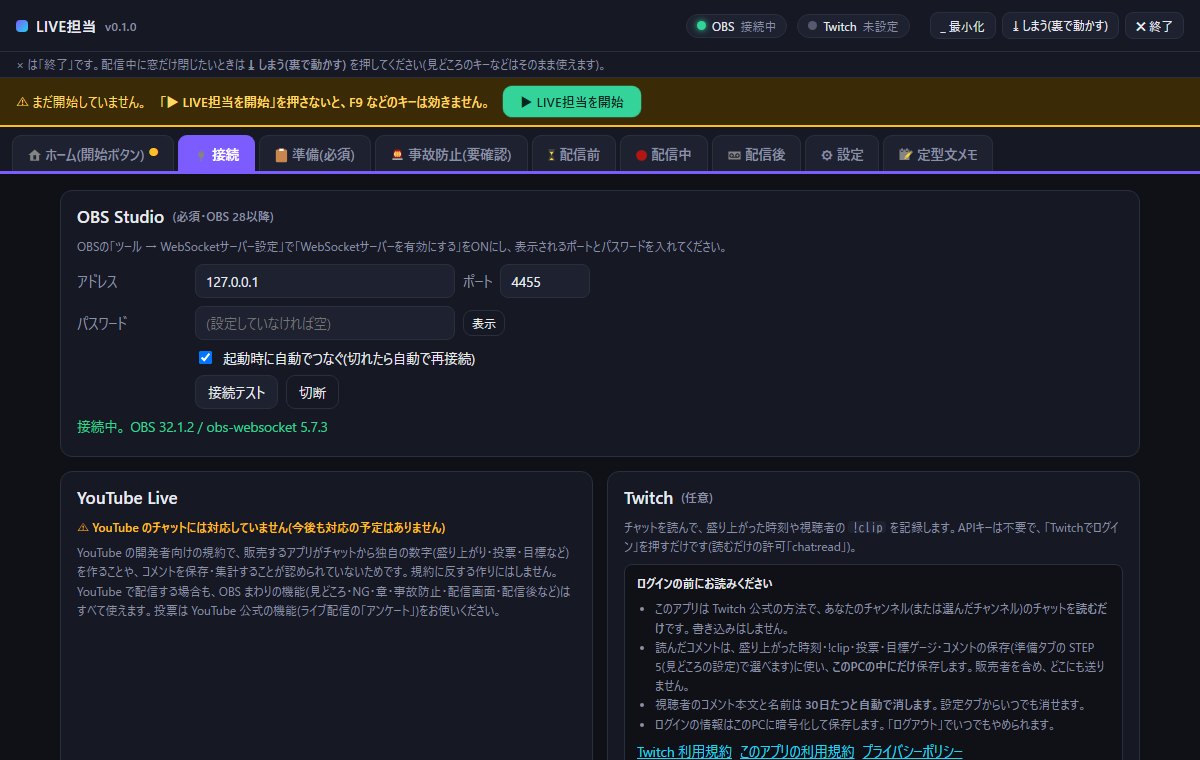Open the 配信中 tab
The width and height of the screenshot is (1200, 760).
coord(663,155)
